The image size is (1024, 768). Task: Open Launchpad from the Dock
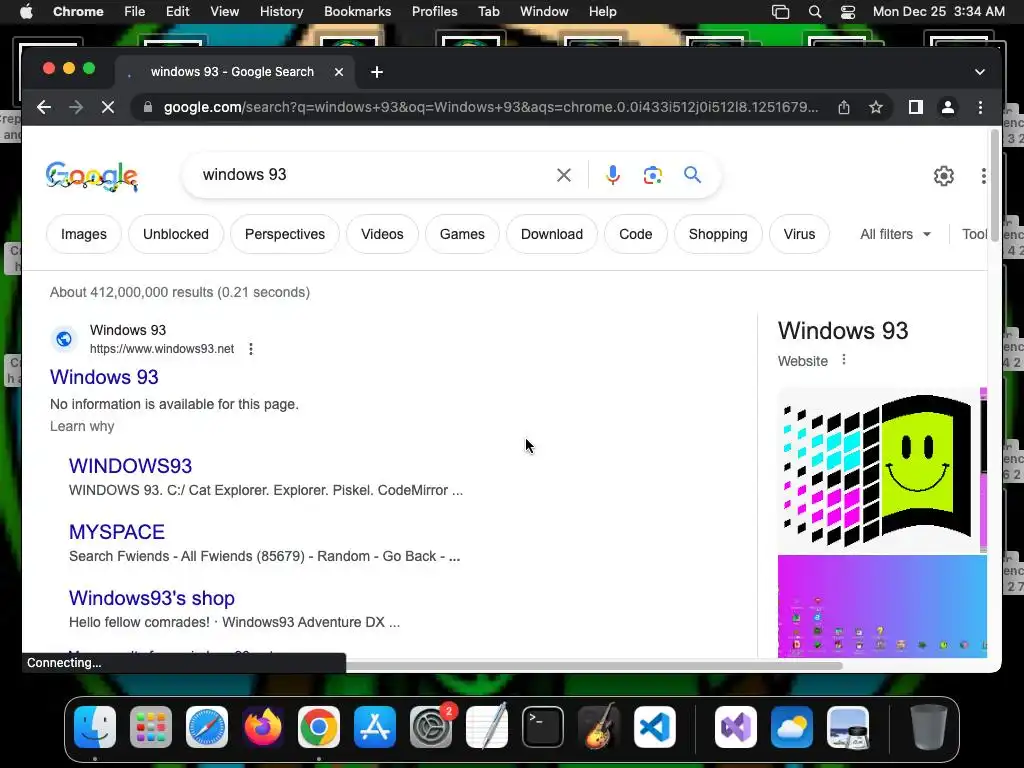point(151,727)
